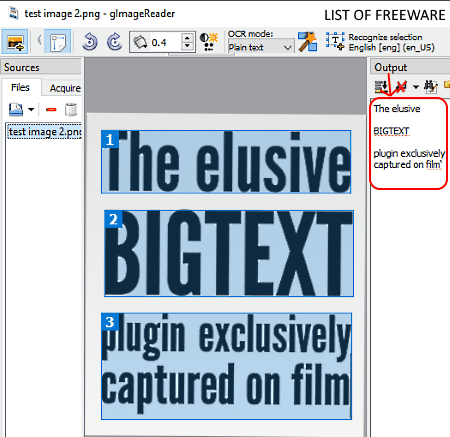Click the find and replace icon
Image resolution: width=450 pixels, height=437 pixels.
[430, 87]
